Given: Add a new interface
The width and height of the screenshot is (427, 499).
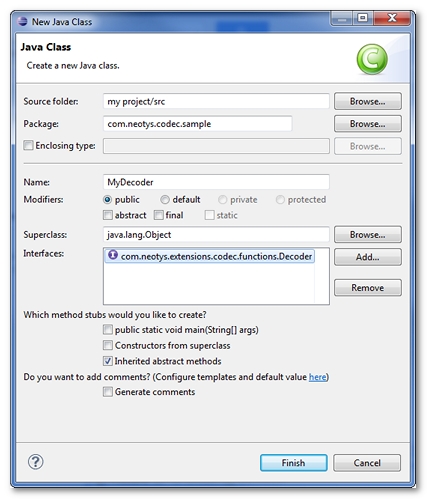Looking at the screenshot, I should (368, 257).
